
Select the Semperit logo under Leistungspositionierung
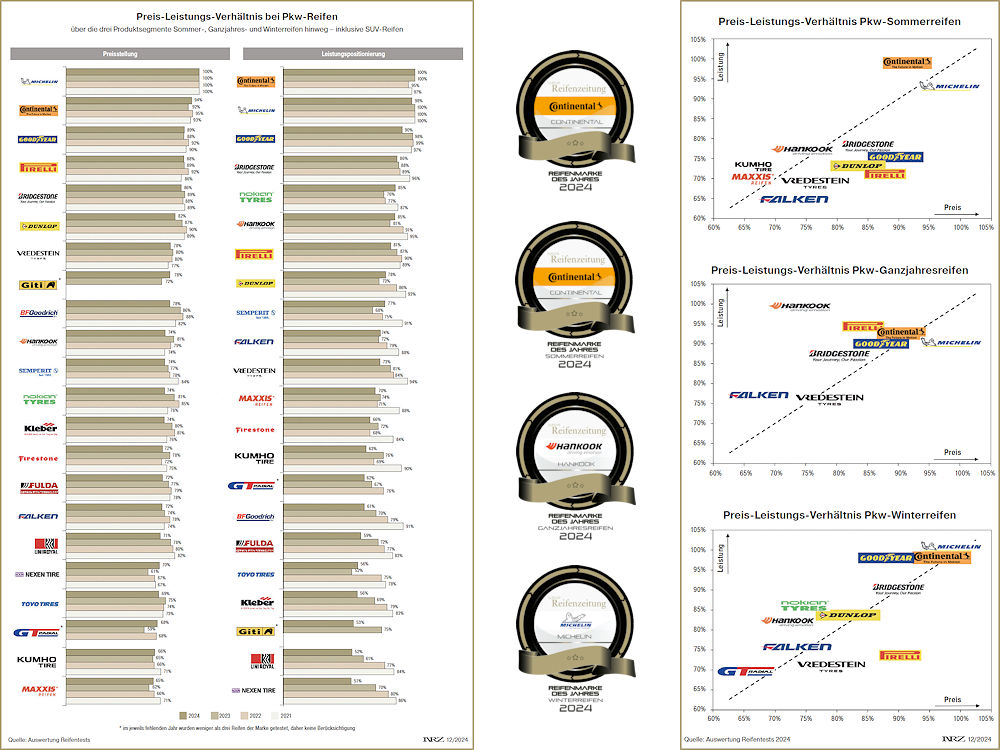pos(256,313)
